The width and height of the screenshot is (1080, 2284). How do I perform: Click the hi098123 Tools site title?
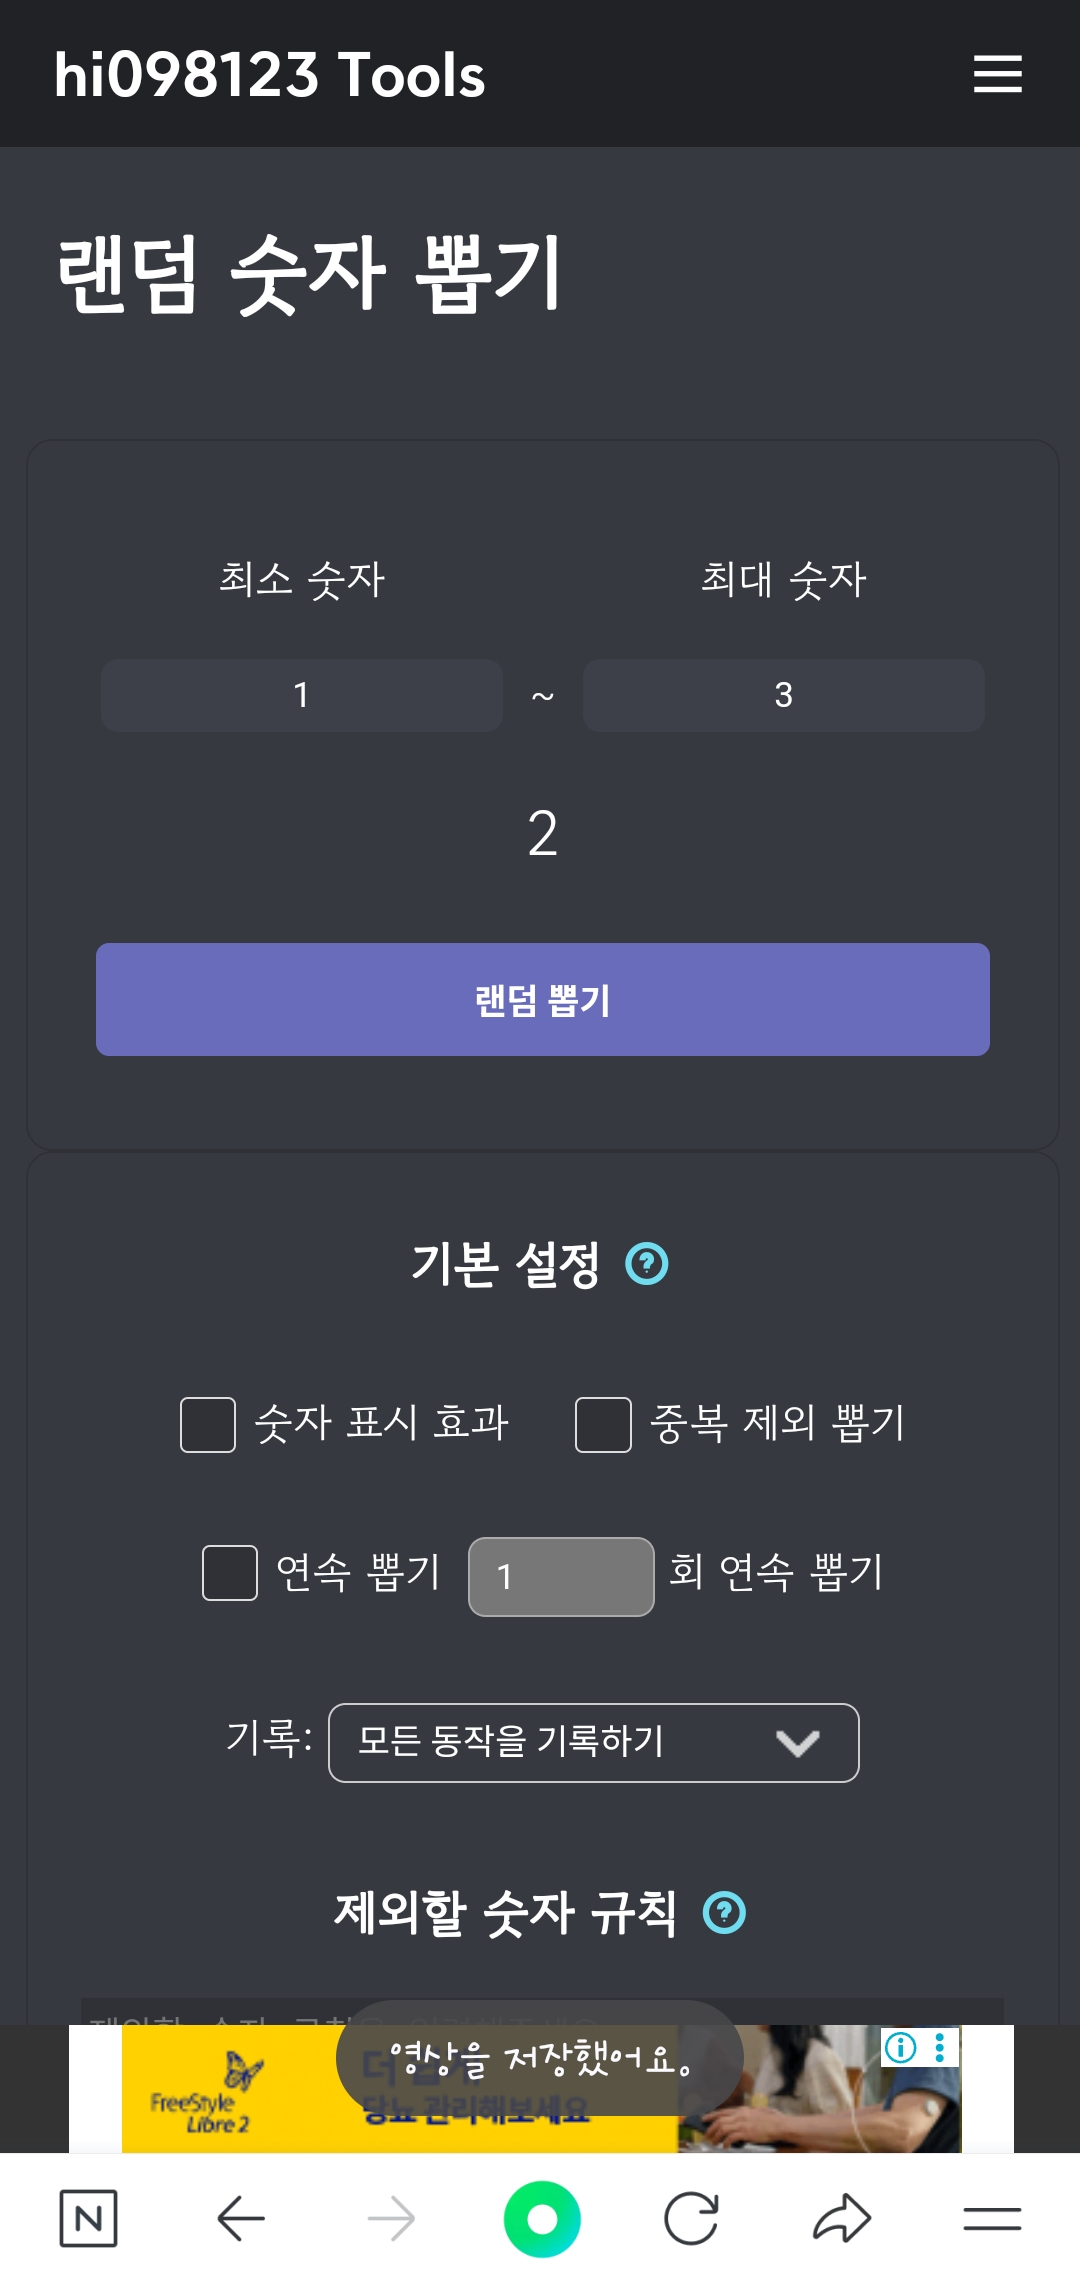[270, 75]
